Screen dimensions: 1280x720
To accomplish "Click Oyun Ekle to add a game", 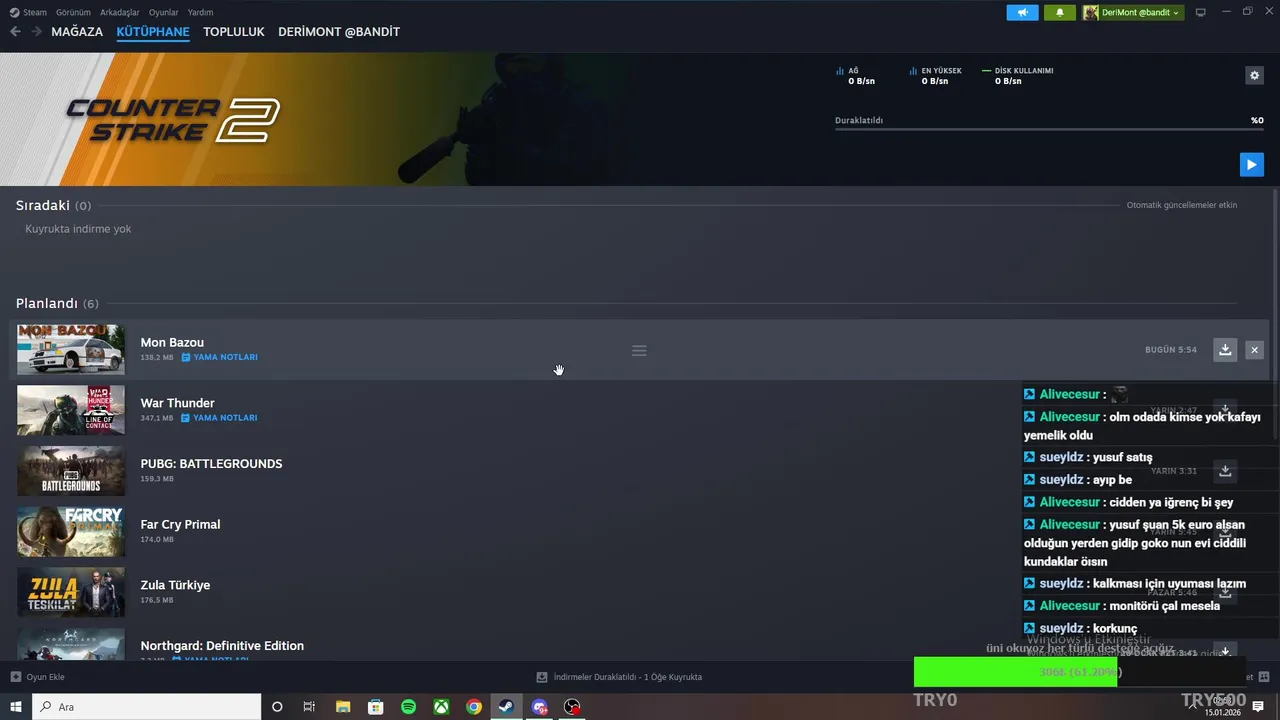I will click(x=38, y=677).
